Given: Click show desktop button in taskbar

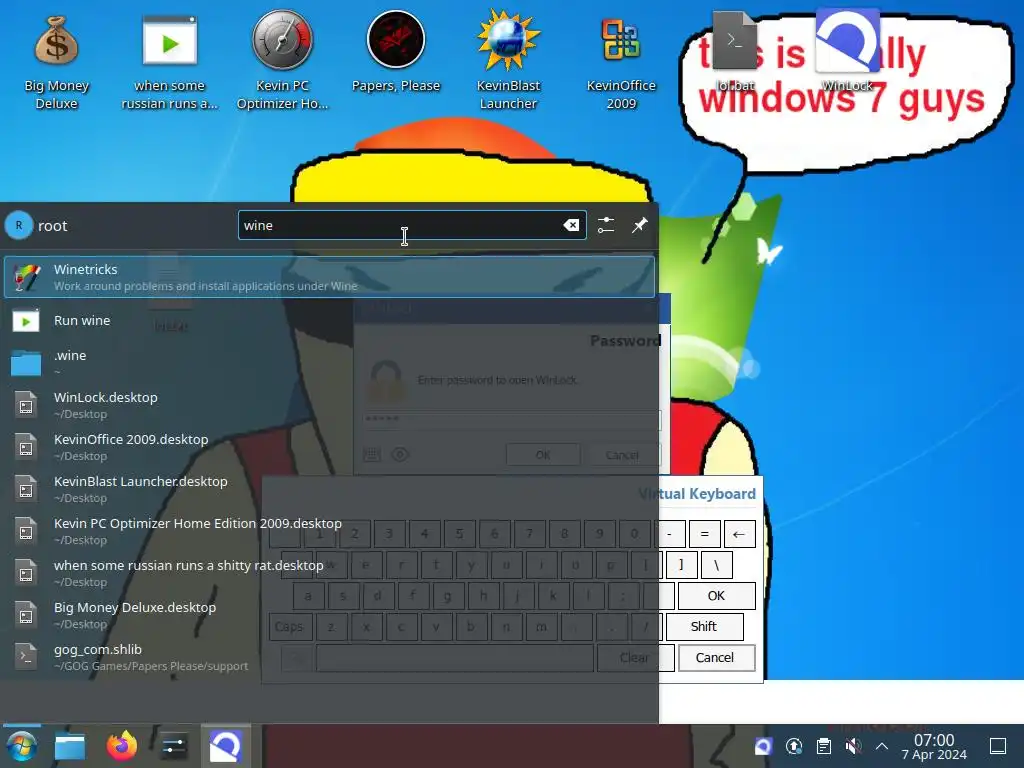Looking at the screenshot, I should pyautogui.click(x=998, y=746).
